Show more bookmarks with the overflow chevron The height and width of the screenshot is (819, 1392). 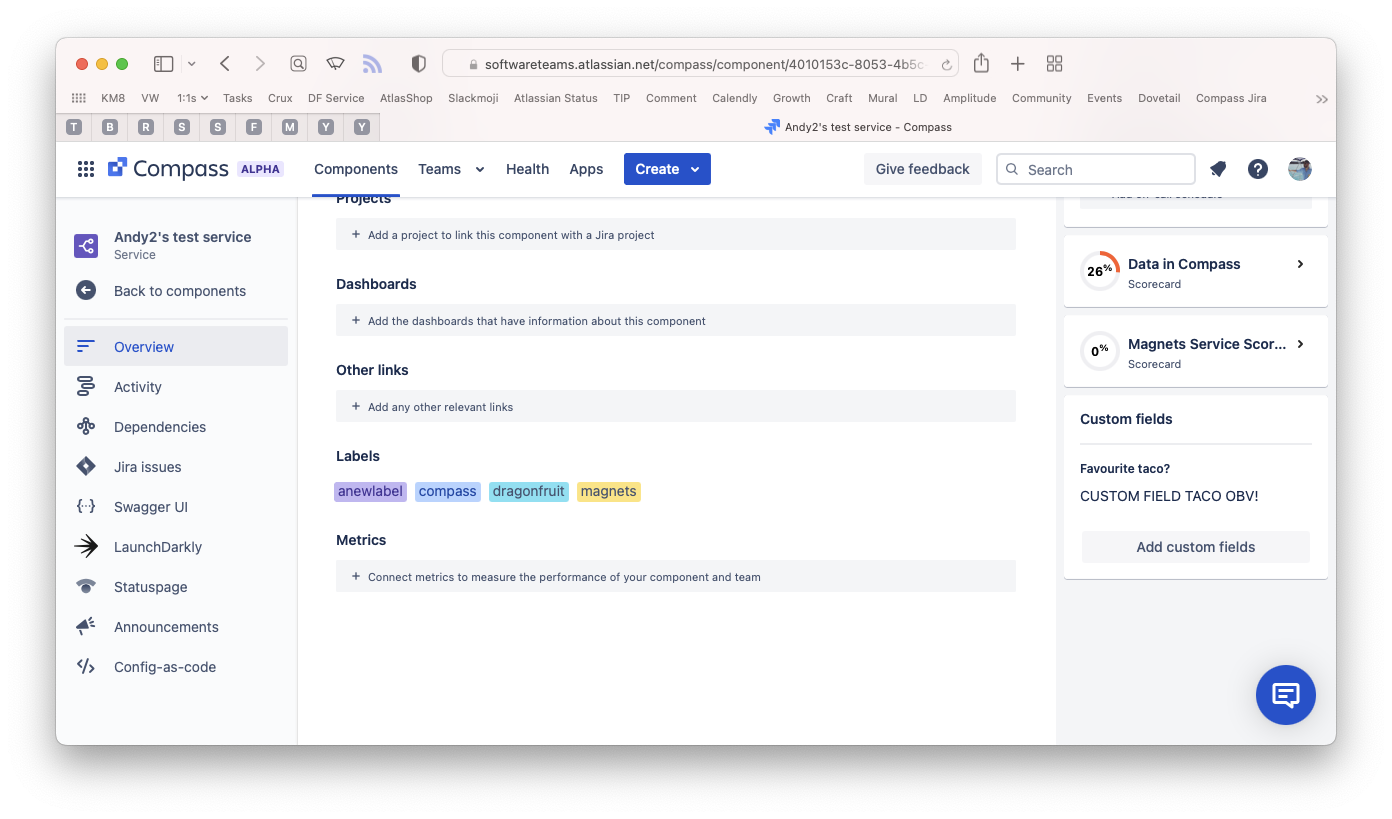[1322, 99]
